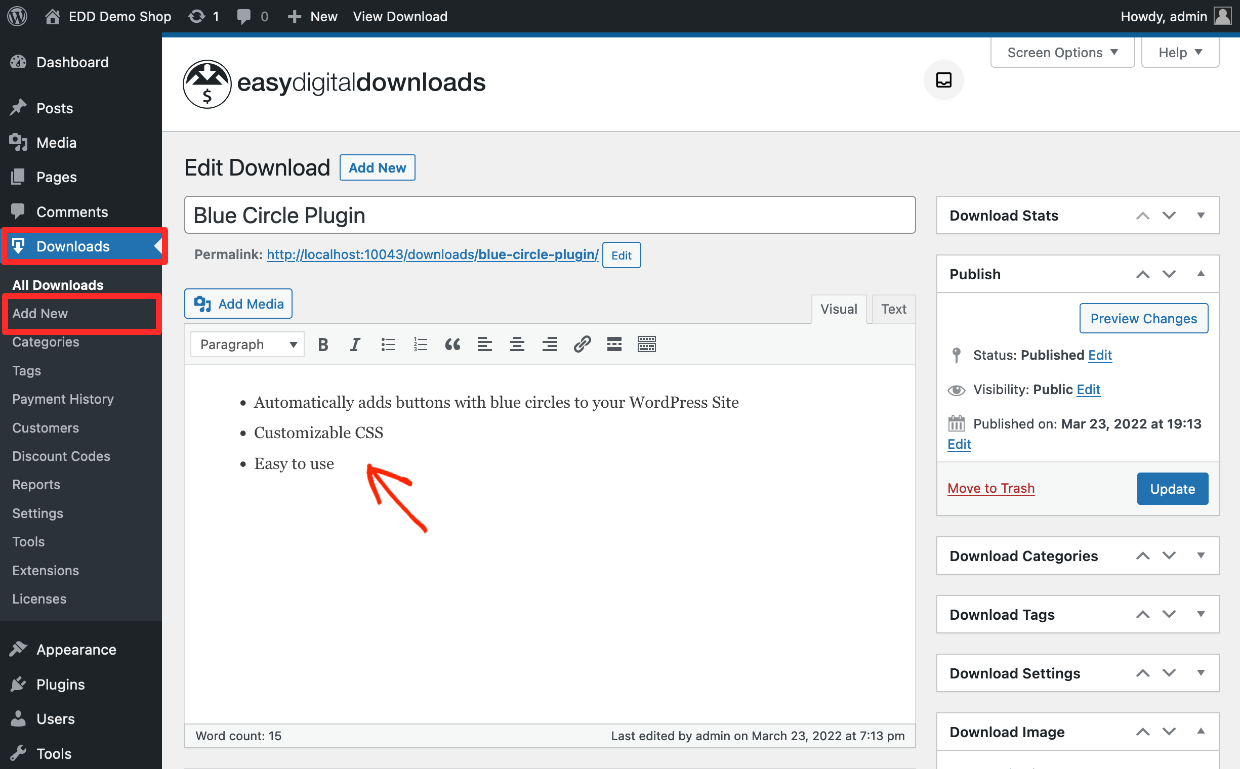
Task: Align text right
Action: coord(549,344)
